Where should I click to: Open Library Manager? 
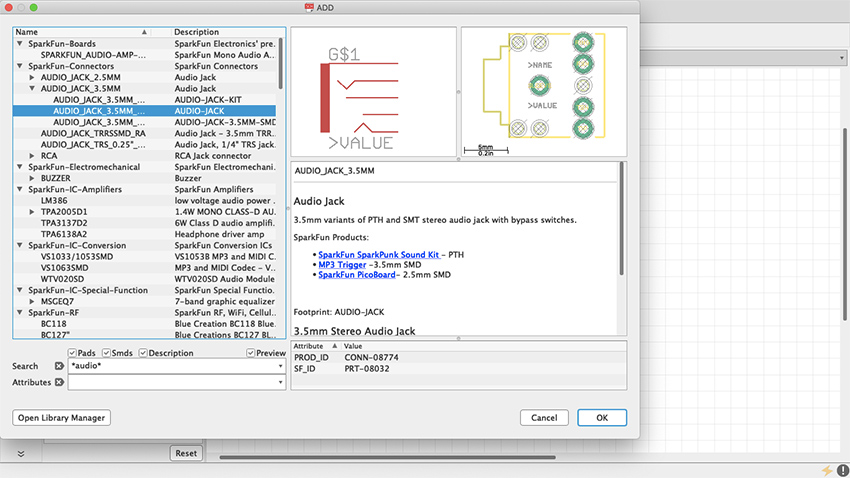click(61, 417)
